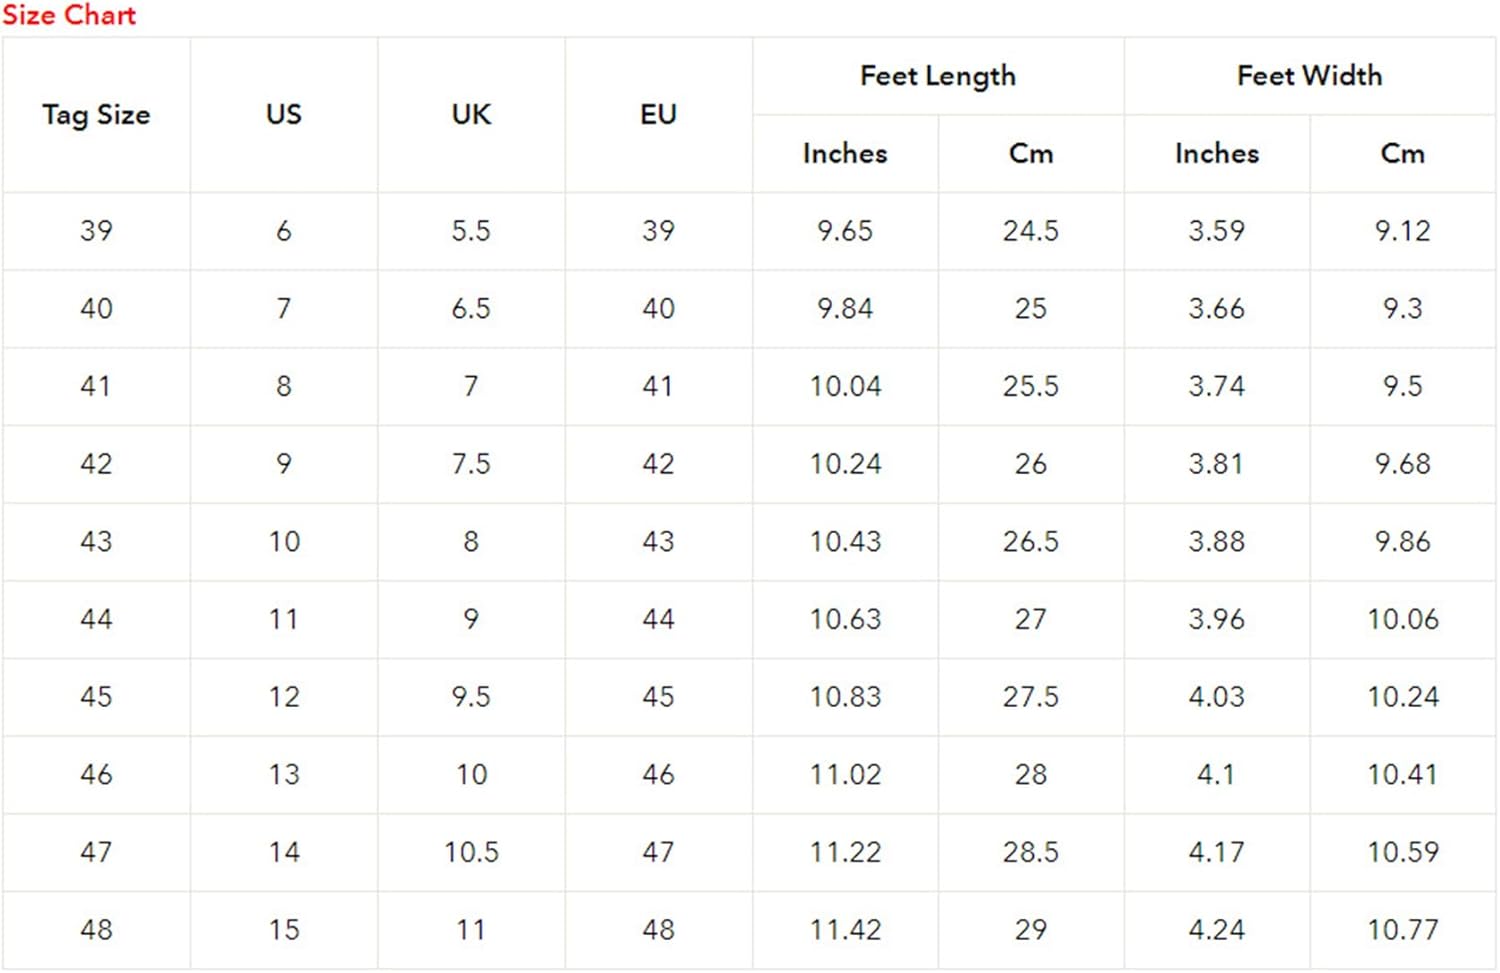
Task: Click the 9.65 feet length cell
Action: [x=845, y=231]
